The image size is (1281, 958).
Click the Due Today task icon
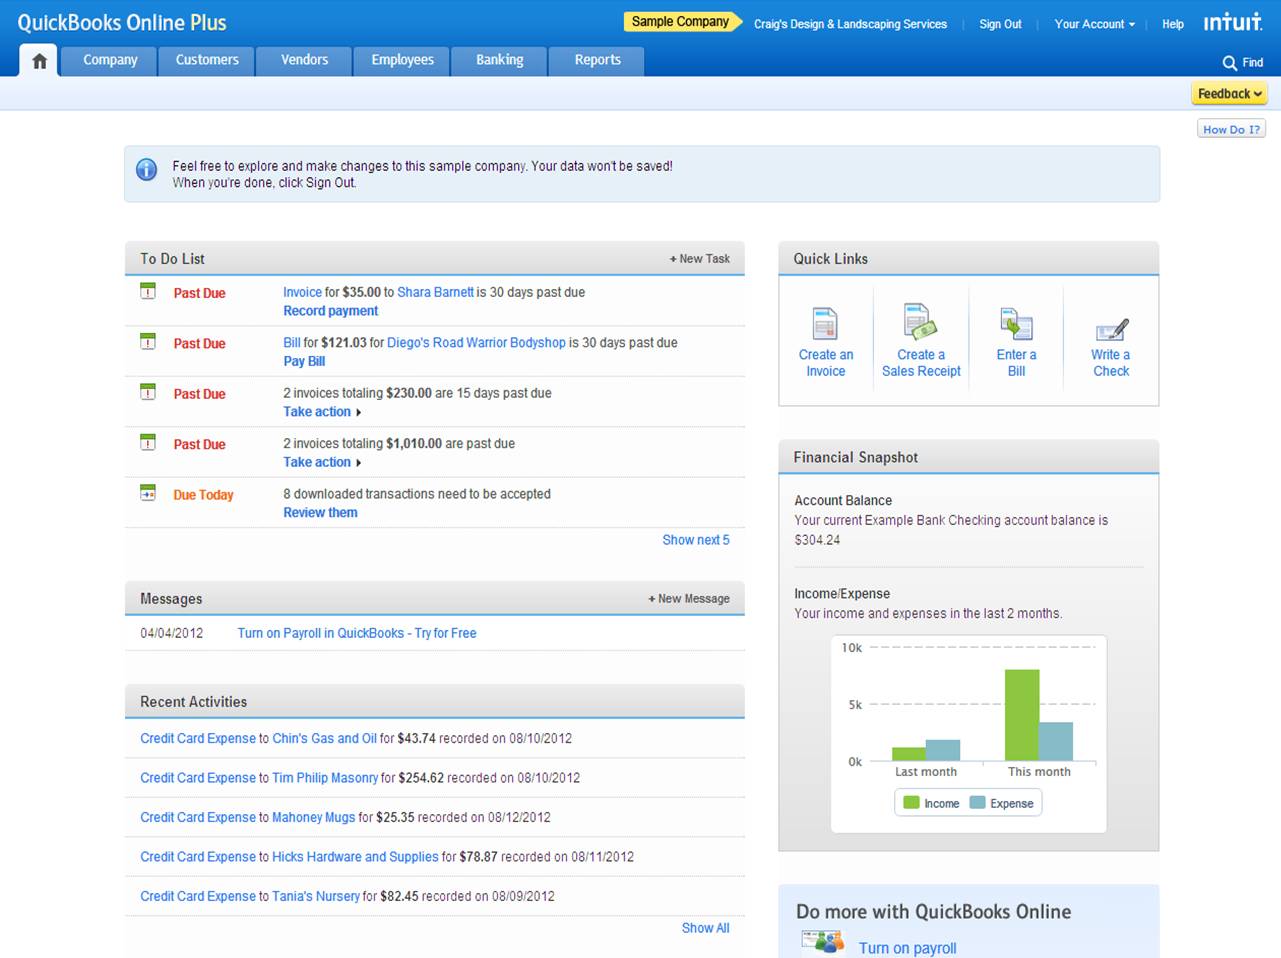click(x=148, y=493)
